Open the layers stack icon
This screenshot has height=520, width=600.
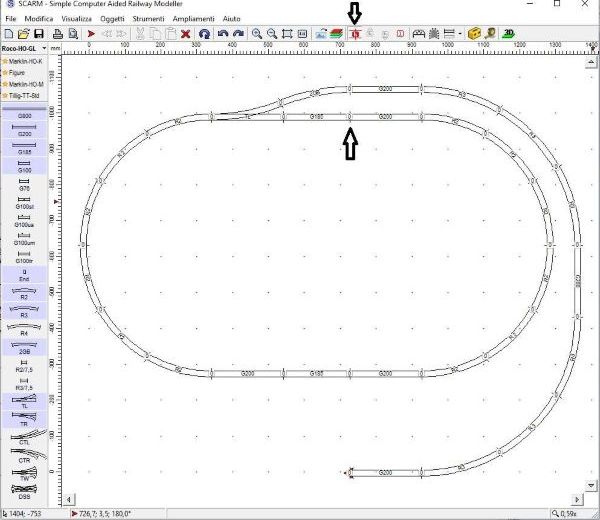coord(336,33)
